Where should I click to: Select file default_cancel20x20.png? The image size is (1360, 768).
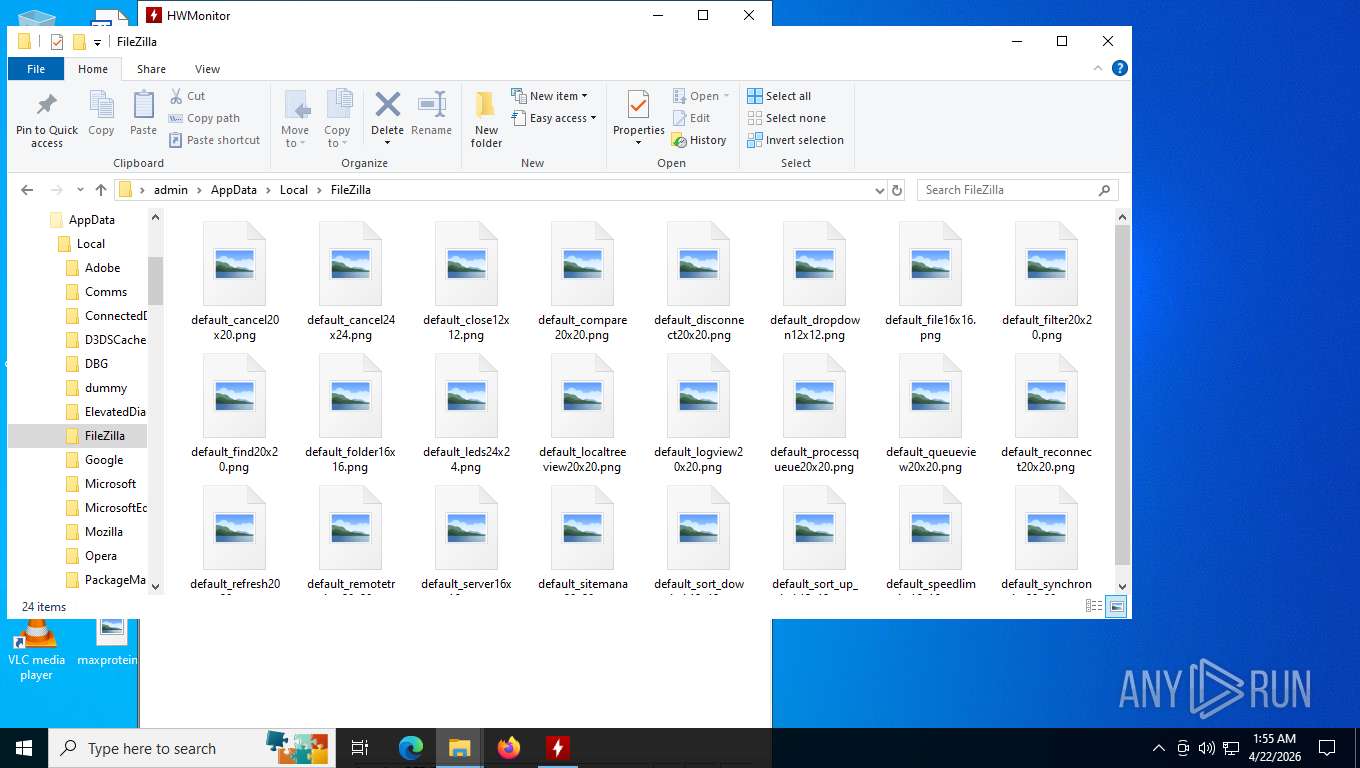(x=235, y=281)
